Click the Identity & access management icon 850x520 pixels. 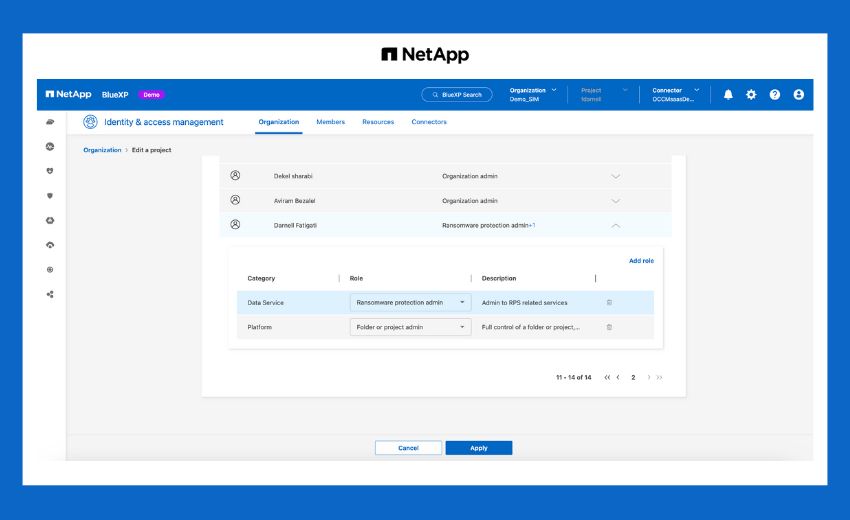point(90,122)
